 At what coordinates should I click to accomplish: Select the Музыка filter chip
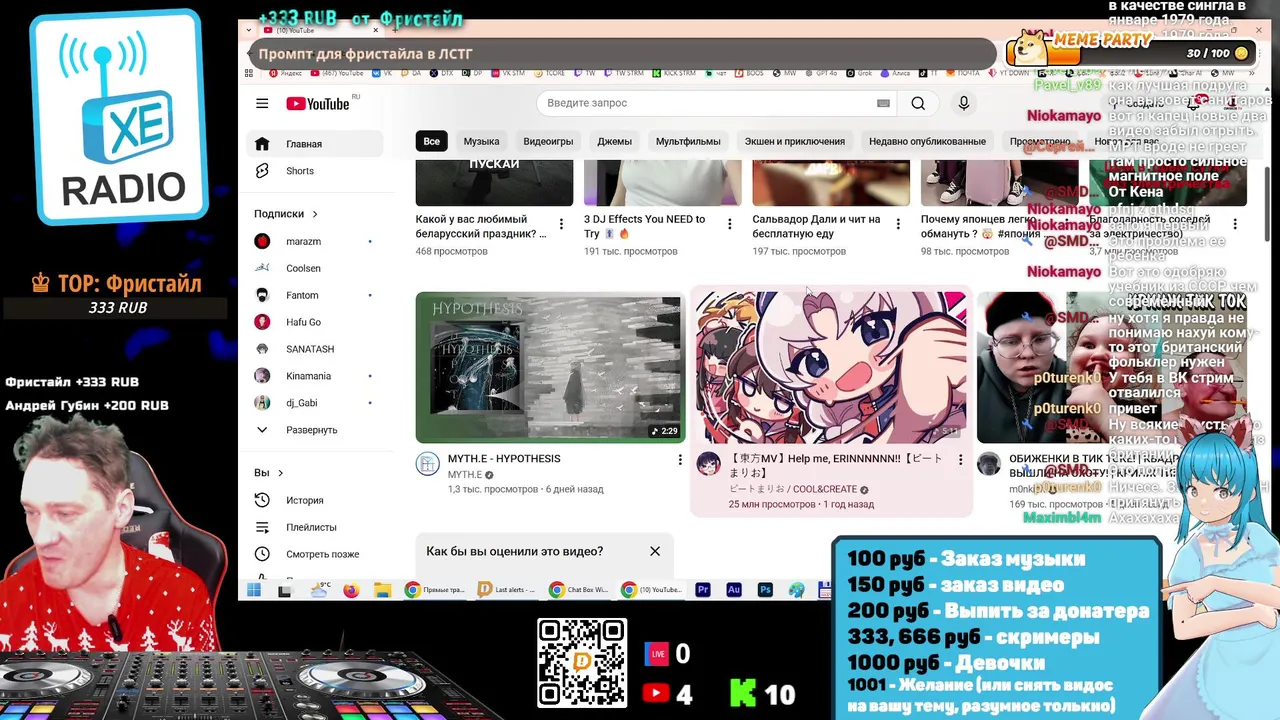[481, 141]
